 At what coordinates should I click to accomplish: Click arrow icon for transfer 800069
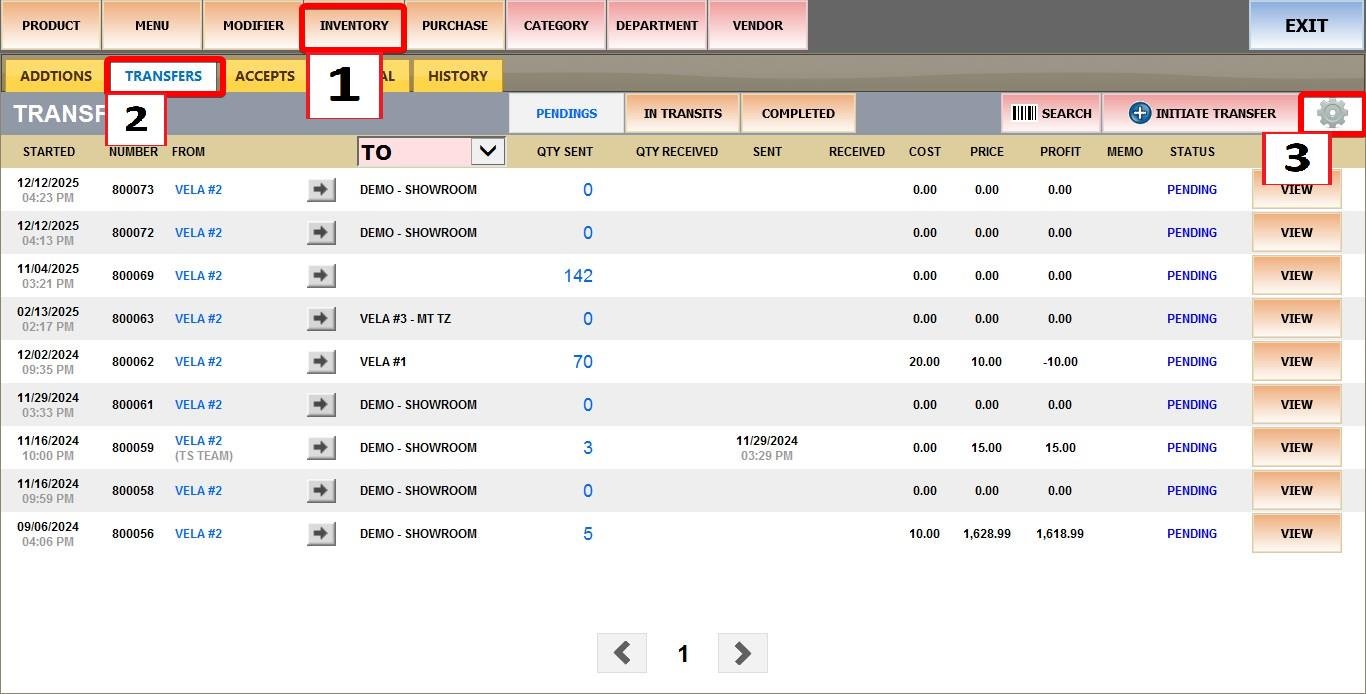click(x=321, y=276)
